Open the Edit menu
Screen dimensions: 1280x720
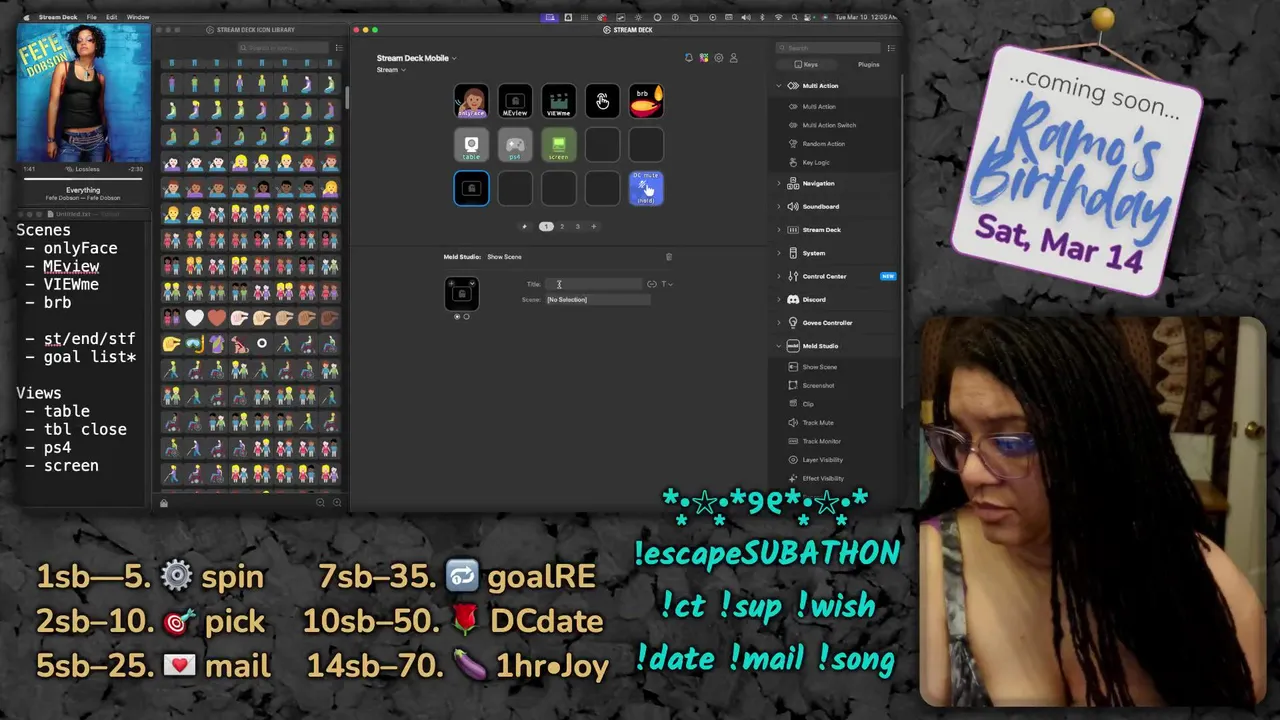[x=111, y=17]
